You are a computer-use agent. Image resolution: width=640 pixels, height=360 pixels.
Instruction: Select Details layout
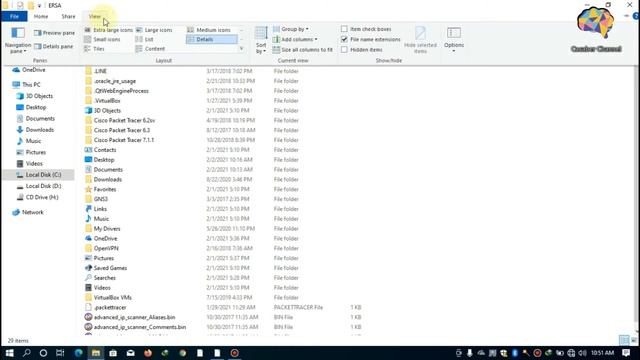click(211, 39)
